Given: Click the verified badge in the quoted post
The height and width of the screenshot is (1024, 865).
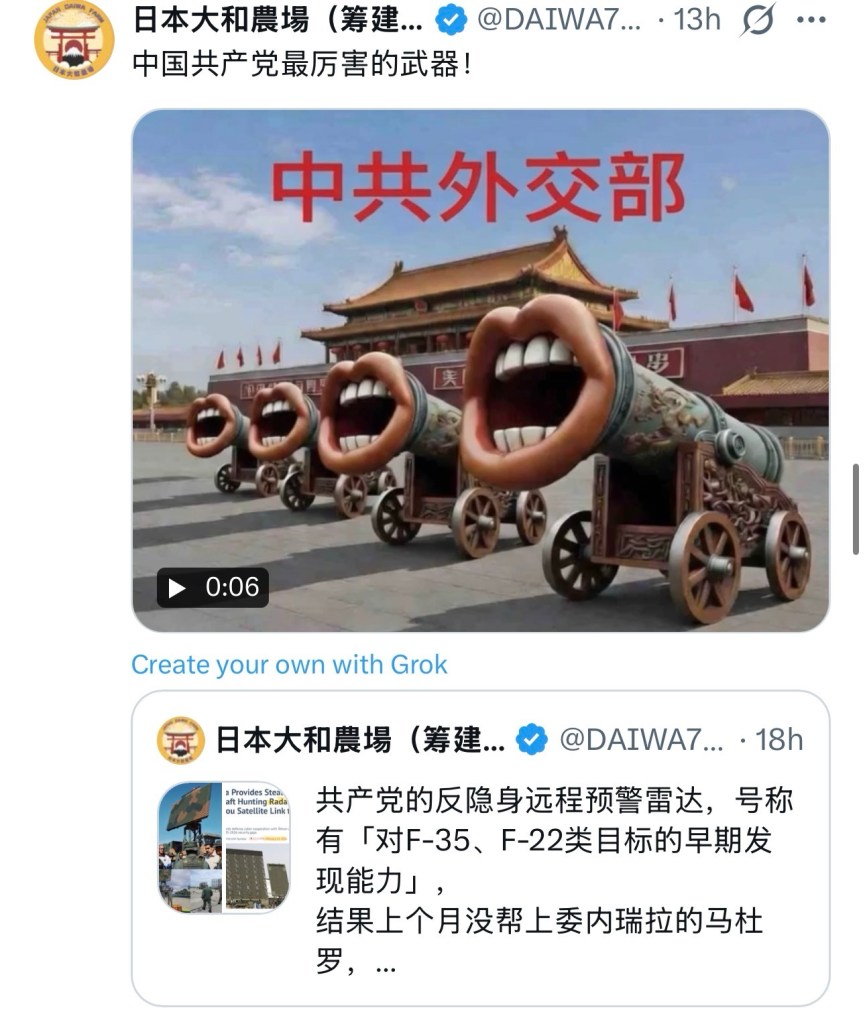Looking at the screenshot, I should (x=532, y=740).
